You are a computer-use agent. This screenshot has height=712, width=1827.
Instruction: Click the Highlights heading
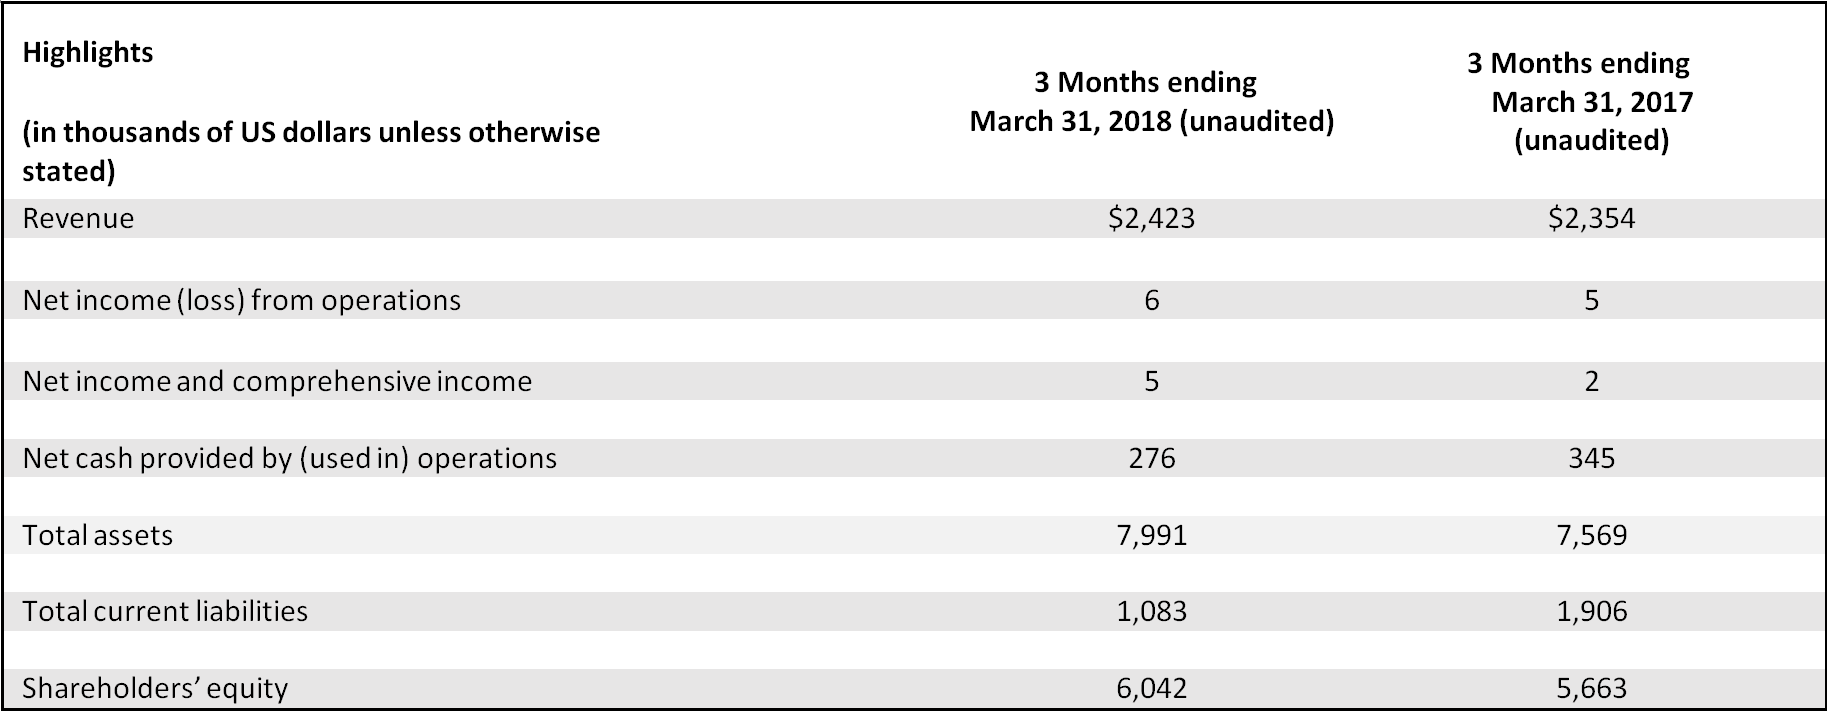88,53
